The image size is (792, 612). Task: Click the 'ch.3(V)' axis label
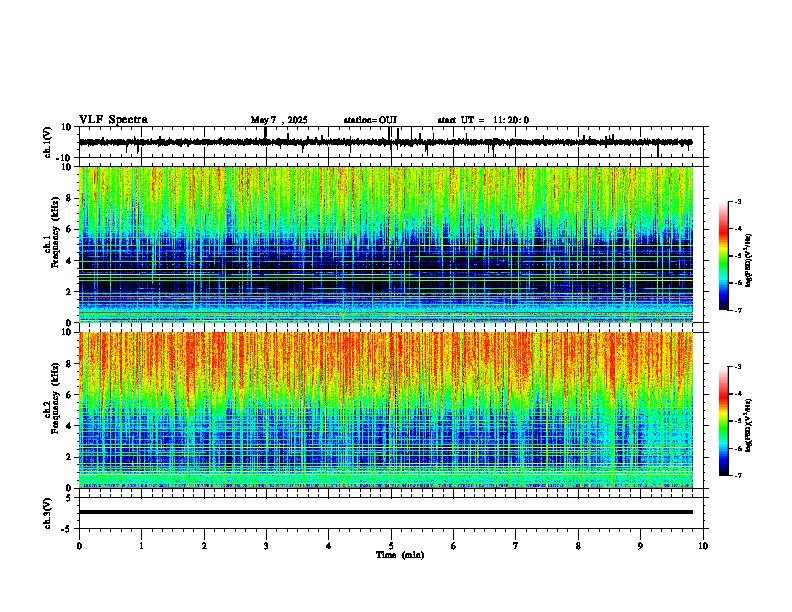click(x=47, y=514)
